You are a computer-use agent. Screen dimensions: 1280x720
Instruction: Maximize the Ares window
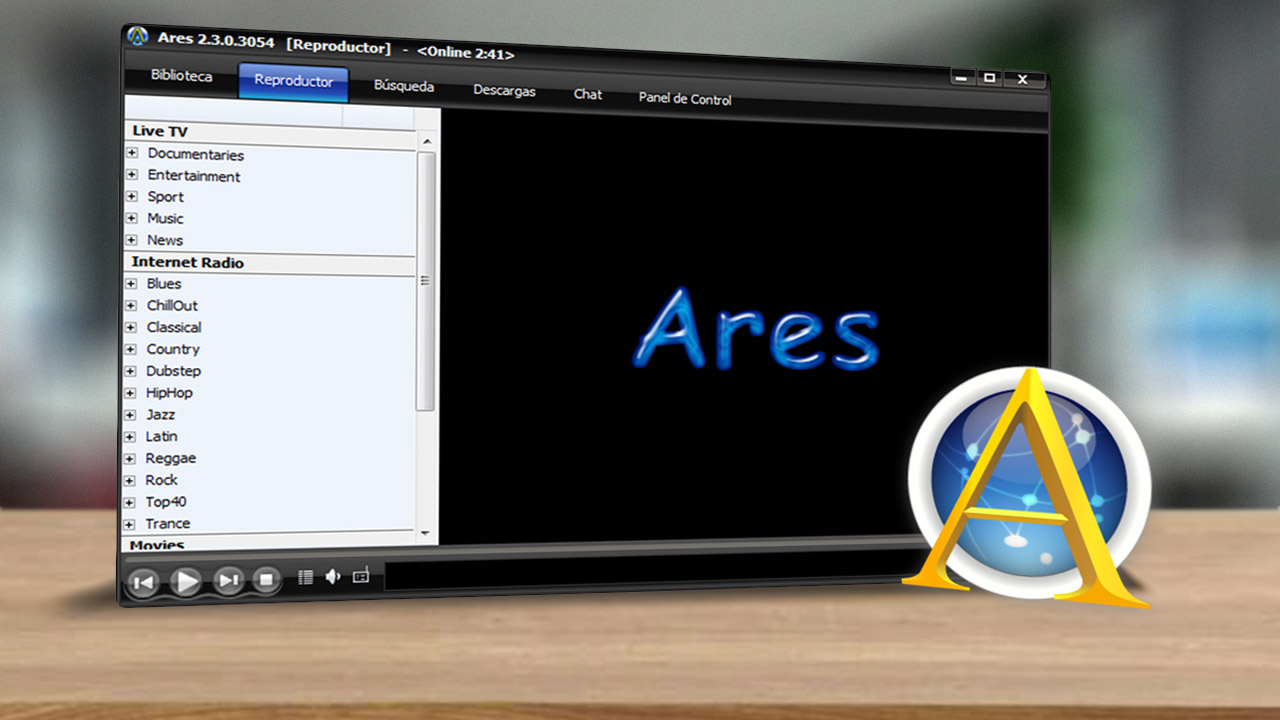[989, 78]
